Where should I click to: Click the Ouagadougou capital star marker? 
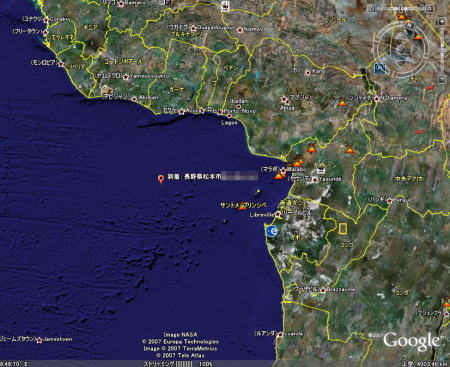[x=193, y=28]
